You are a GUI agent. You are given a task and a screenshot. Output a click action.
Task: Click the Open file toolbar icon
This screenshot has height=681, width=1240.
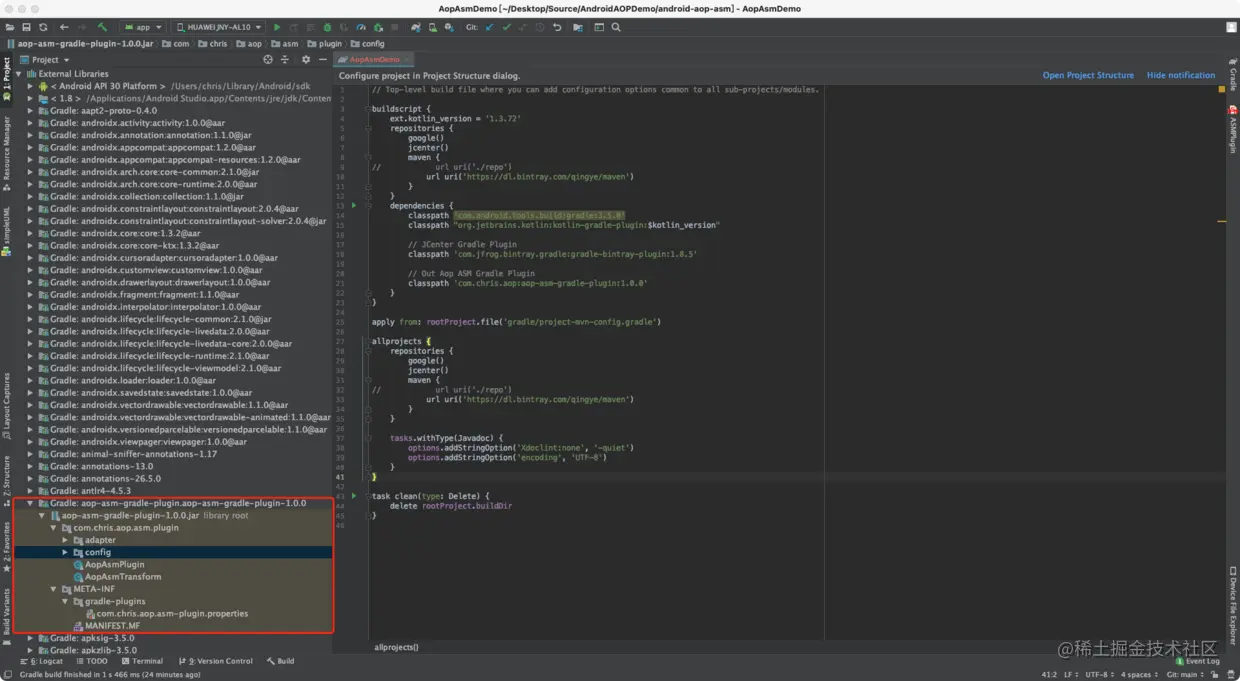pyautogui.click(x=9, y=27)
